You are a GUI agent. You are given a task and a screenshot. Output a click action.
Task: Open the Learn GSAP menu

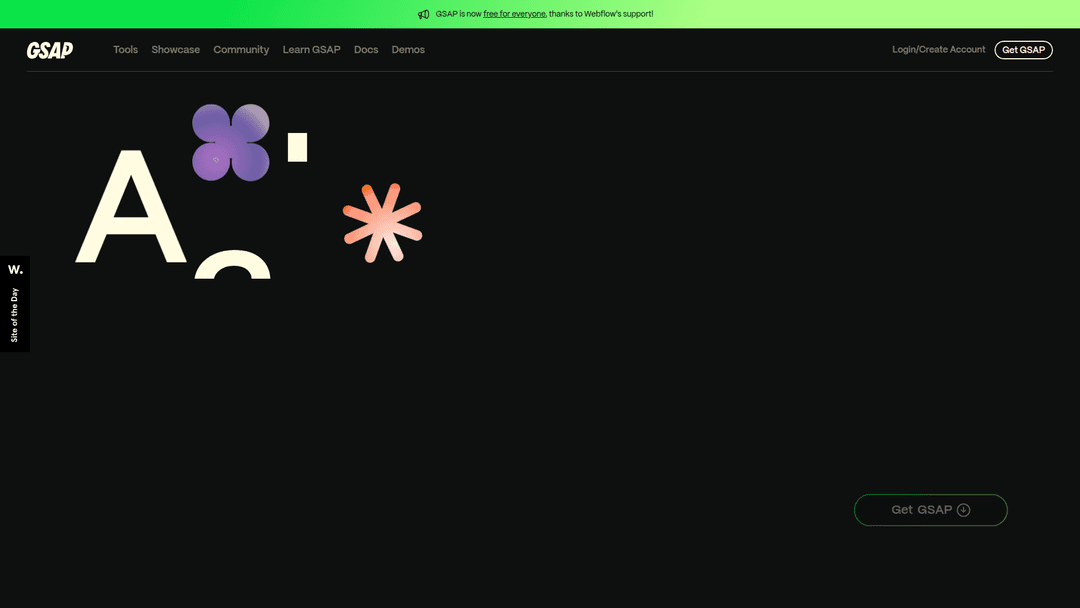click(311, 50)
